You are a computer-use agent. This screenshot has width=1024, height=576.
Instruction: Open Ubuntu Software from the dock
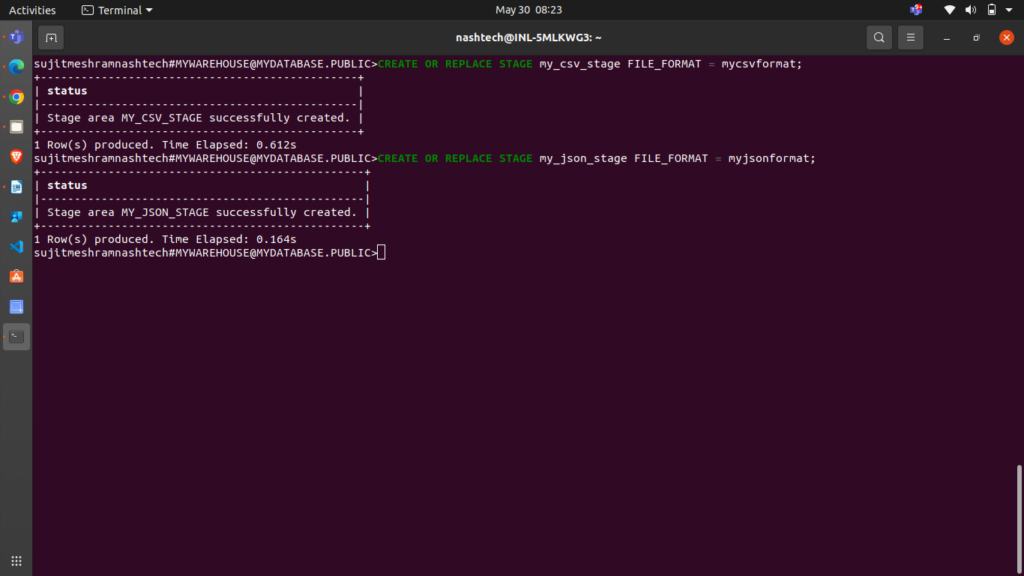[16, 276]
